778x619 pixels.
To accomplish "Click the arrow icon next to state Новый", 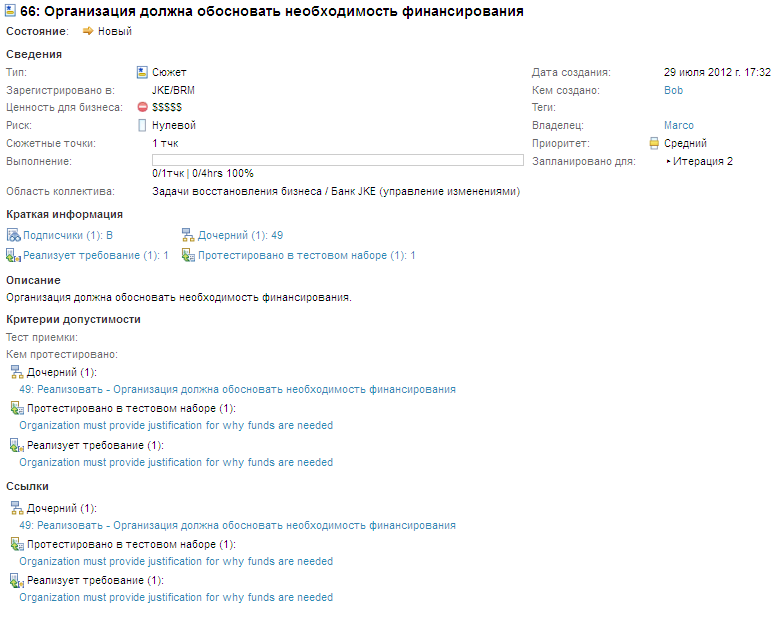I will pyautogui.click(x=88, y=31).
